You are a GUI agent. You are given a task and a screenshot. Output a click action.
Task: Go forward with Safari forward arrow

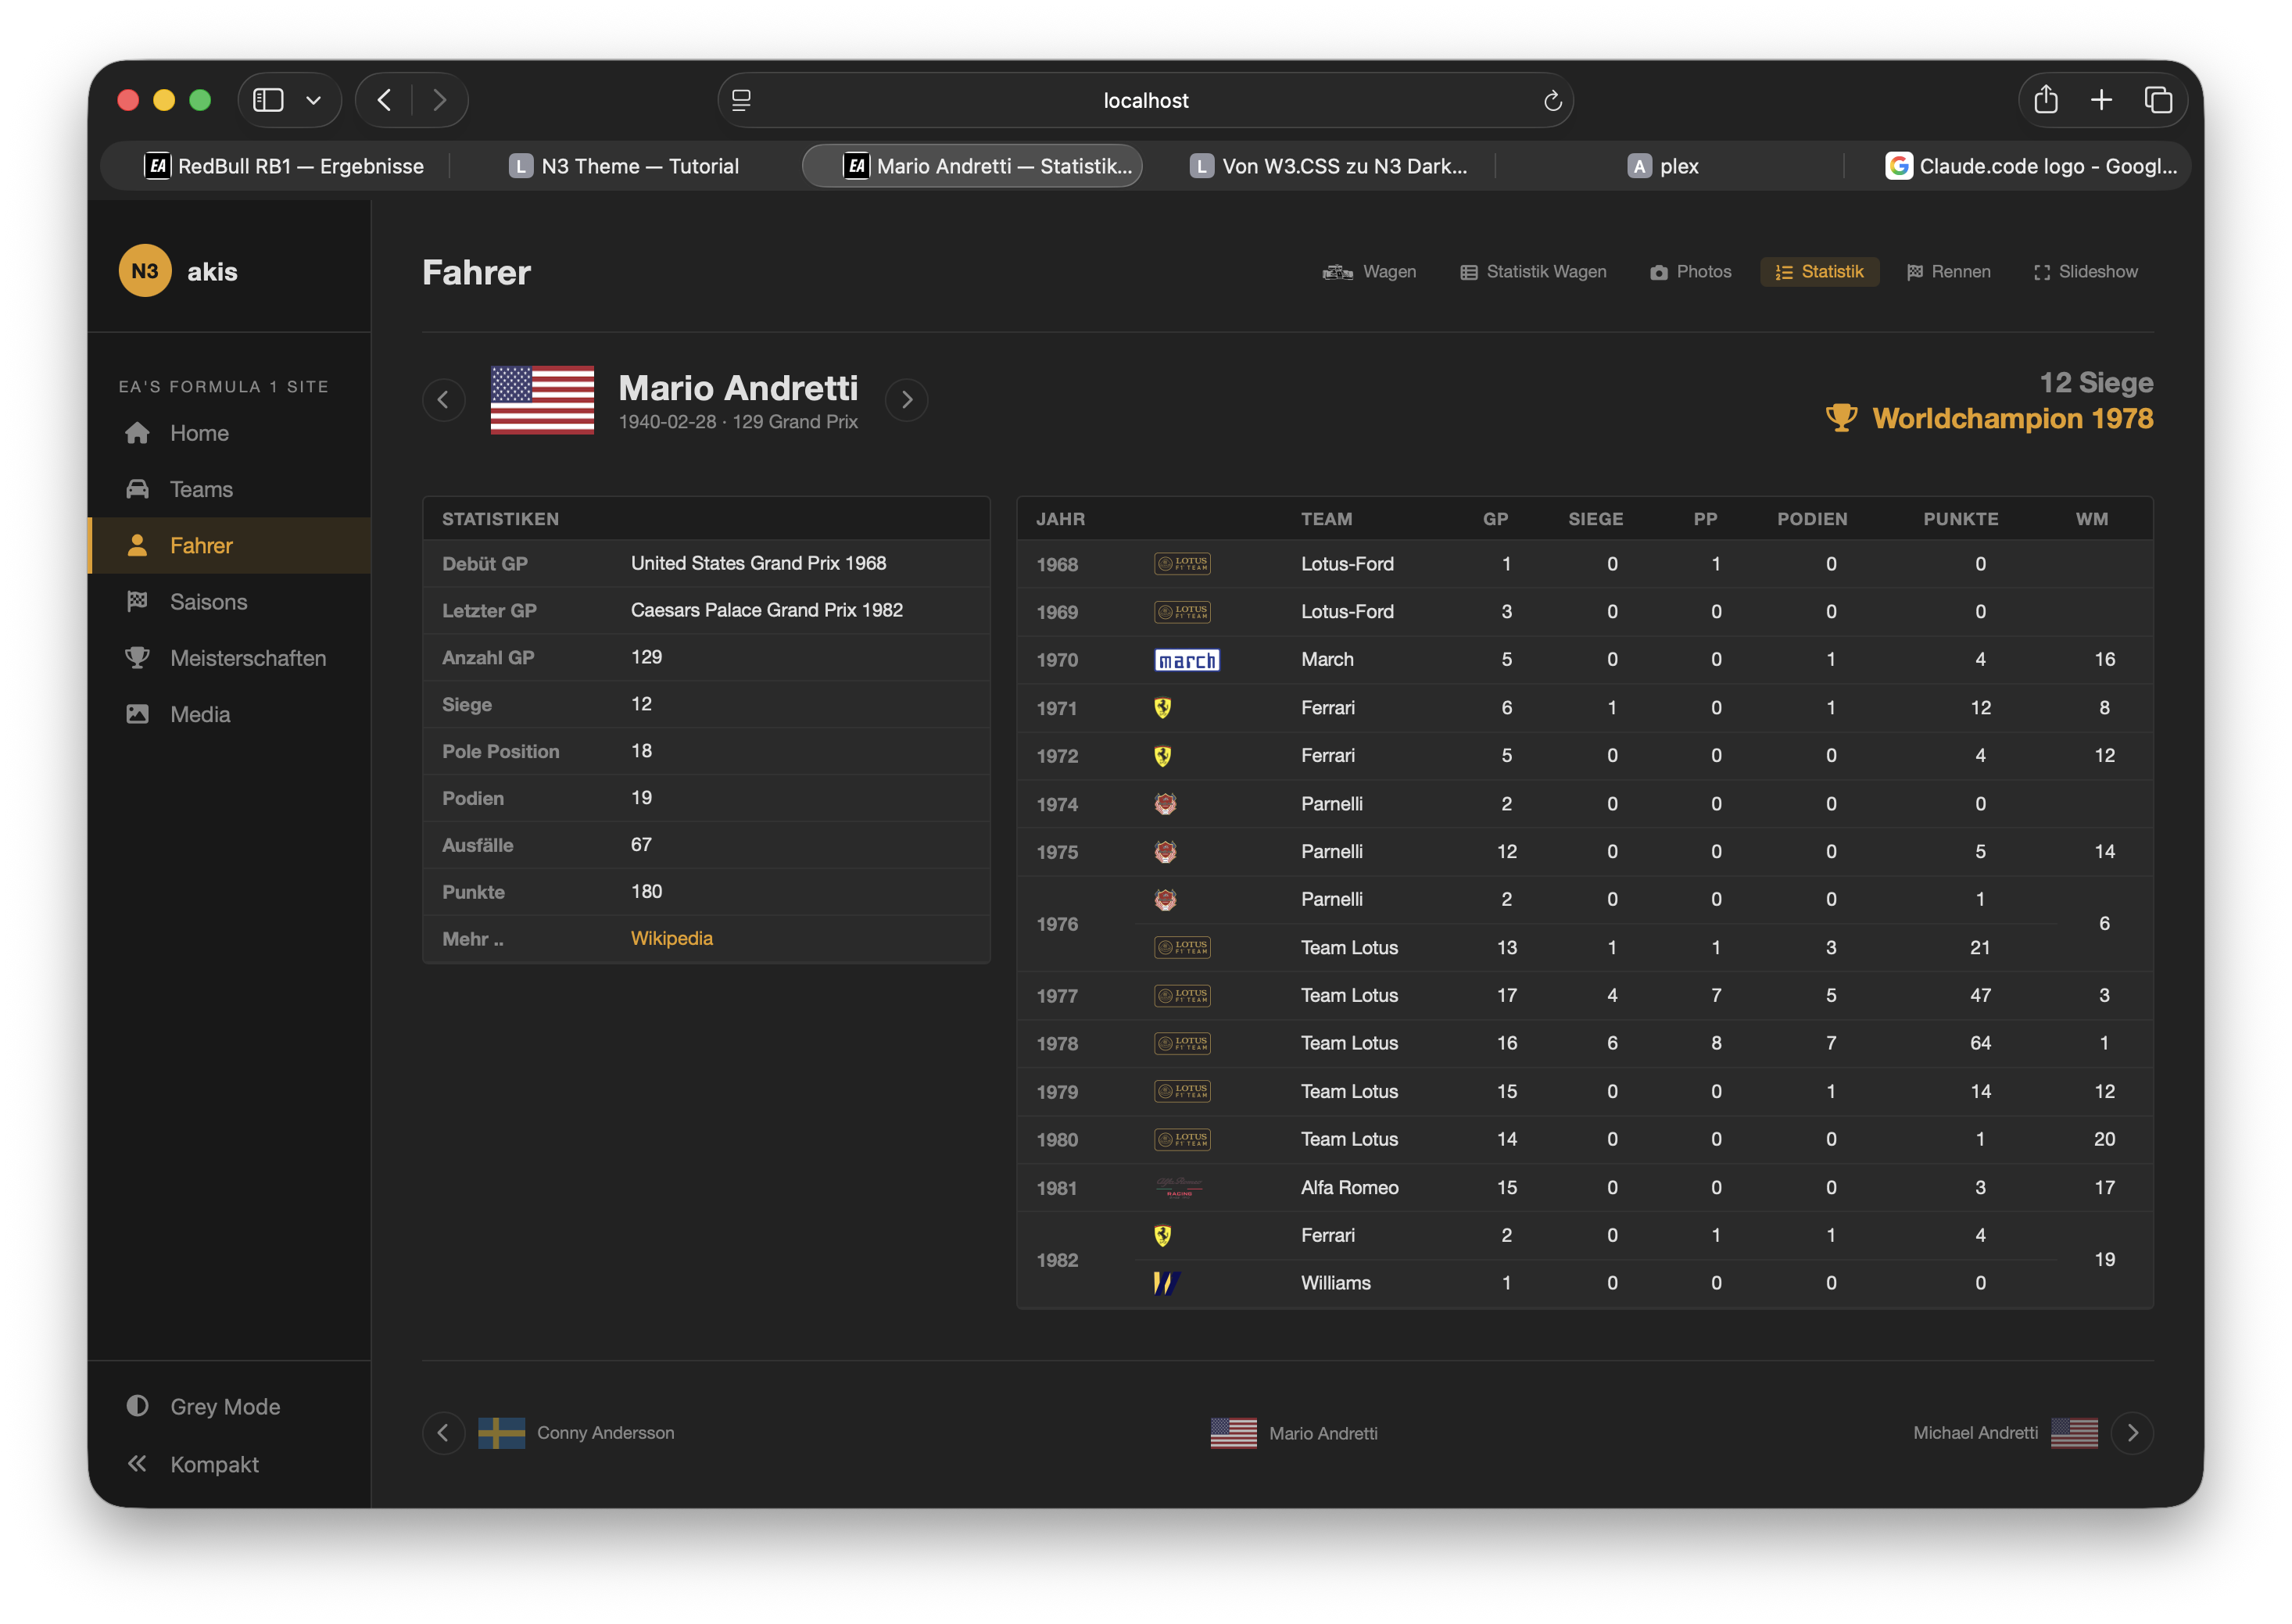[x=440, y=100]
